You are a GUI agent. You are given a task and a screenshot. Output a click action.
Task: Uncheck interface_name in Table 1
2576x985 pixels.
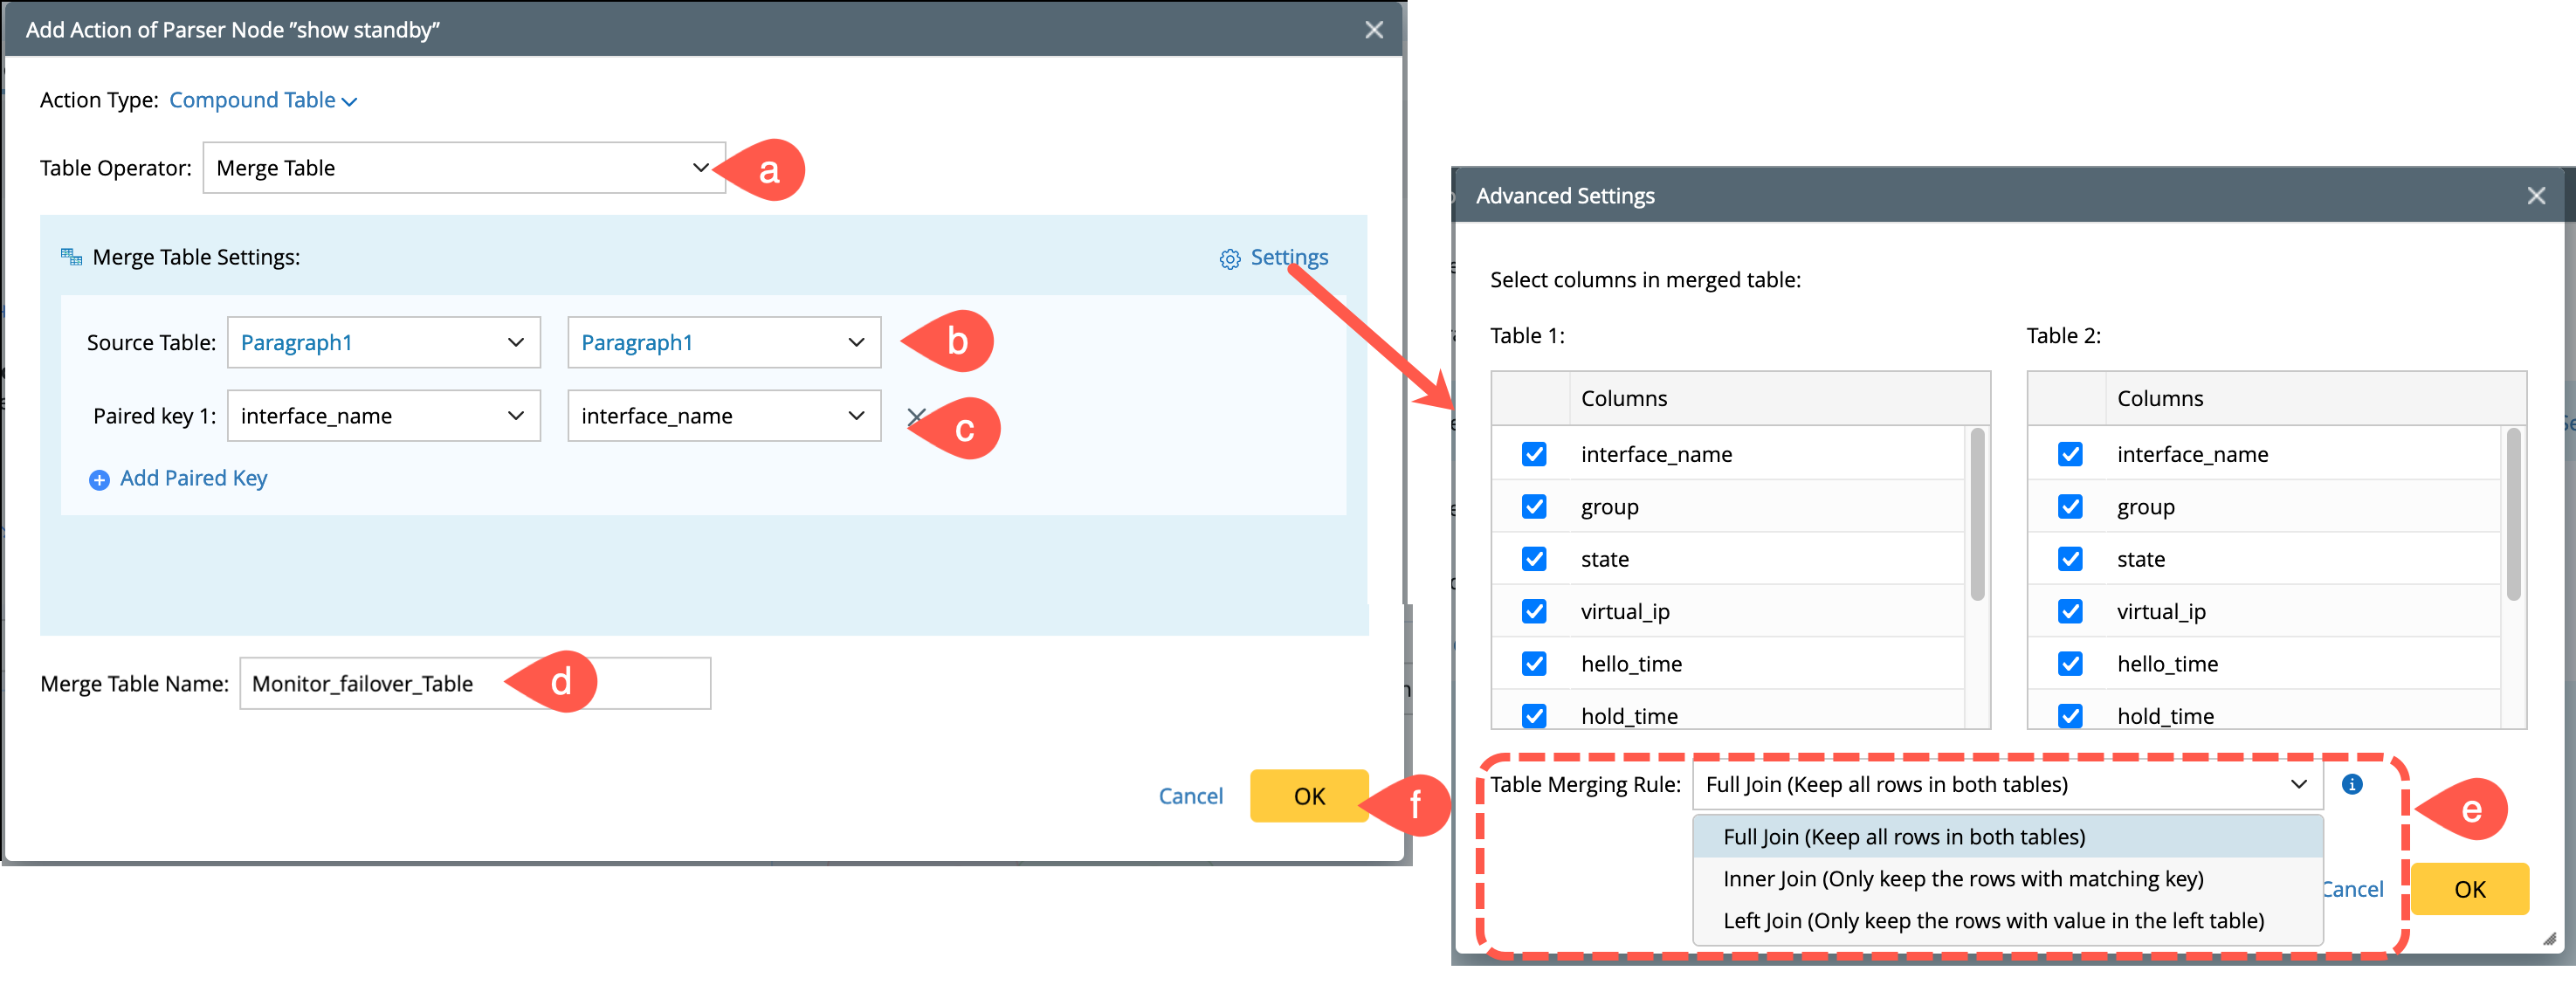pos(1533,454)
